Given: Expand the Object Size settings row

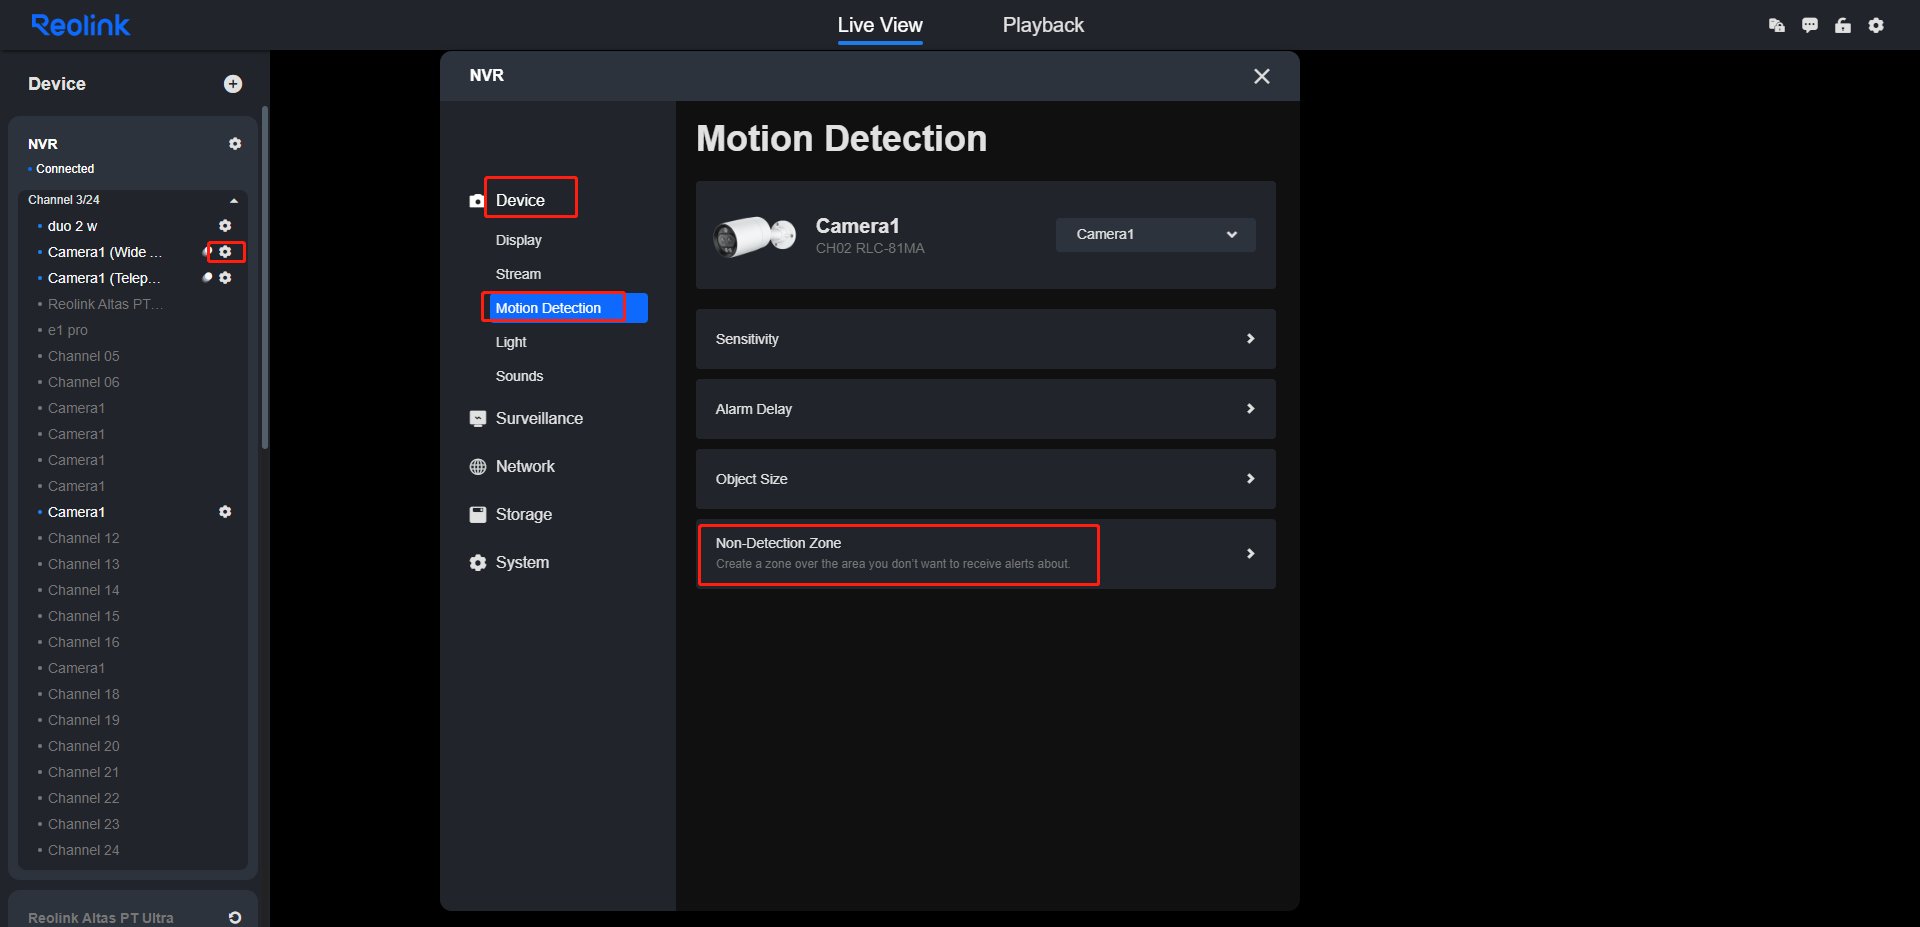Looking at the screenshot, I should pyautogui.click(x=986, y=479).
